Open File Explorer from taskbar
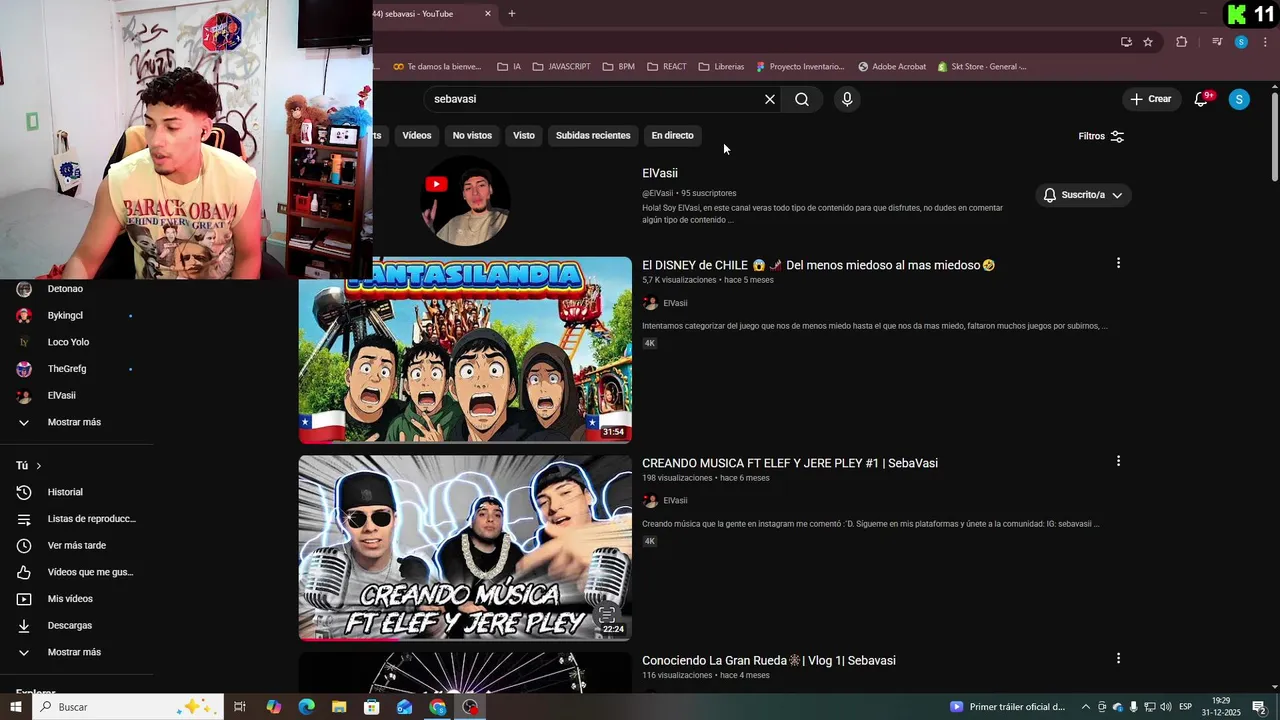 click(339, 707)
